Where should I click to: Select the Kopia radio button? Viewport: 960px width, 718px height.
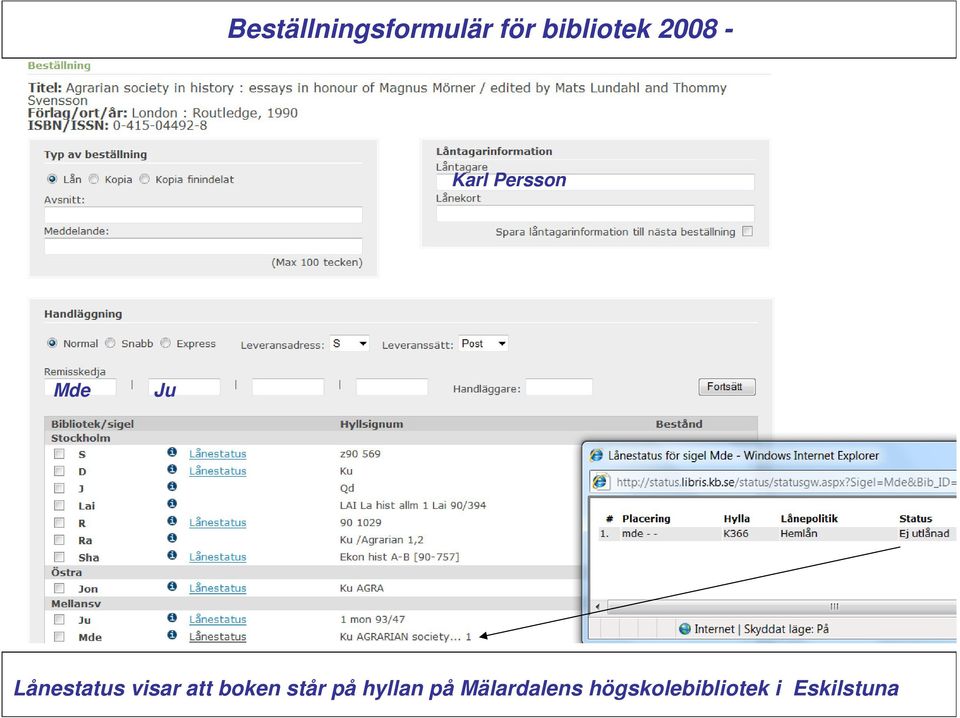(94, 179)
